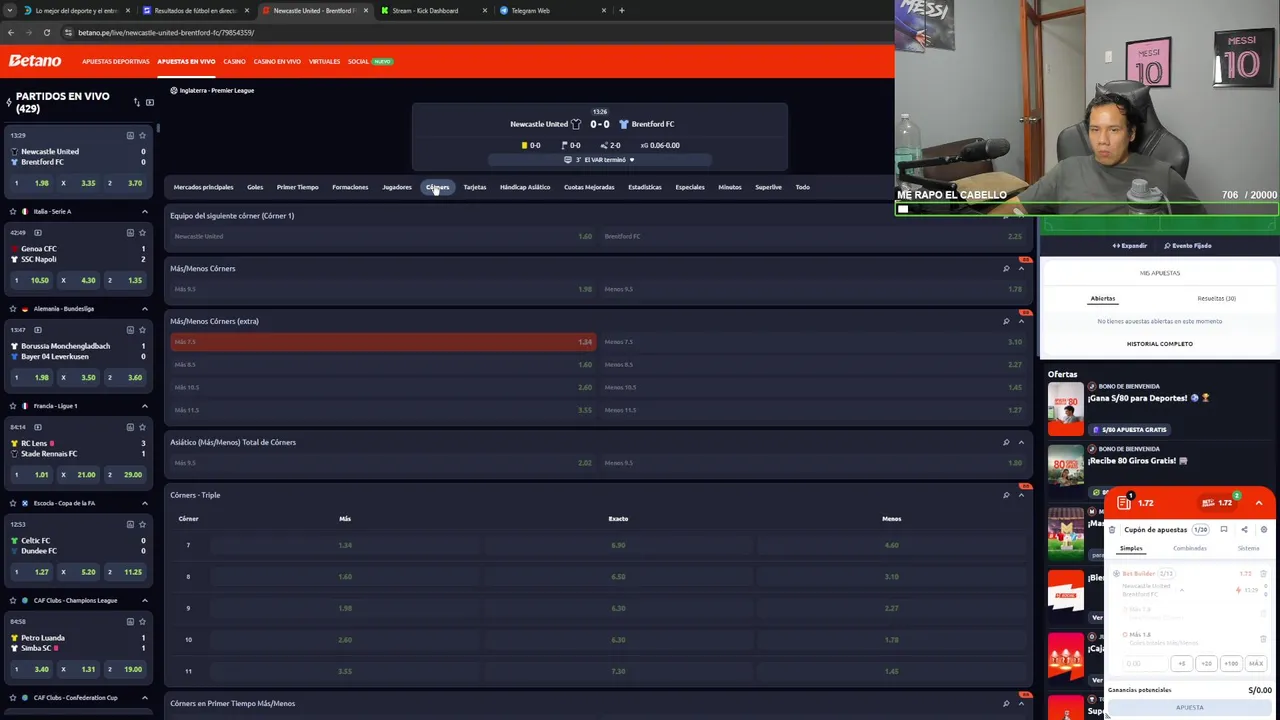Image resolution: width=1280 pixels, height=720 pixels.
Task: Click the bookmark icon in Cupón de apuestas
Action: pos(1224,530)
